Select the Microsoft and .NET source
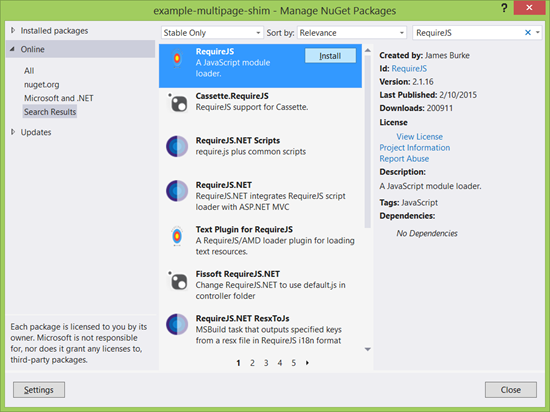The width and height of the screenshot is (550, 412). (x=59, y=98)
